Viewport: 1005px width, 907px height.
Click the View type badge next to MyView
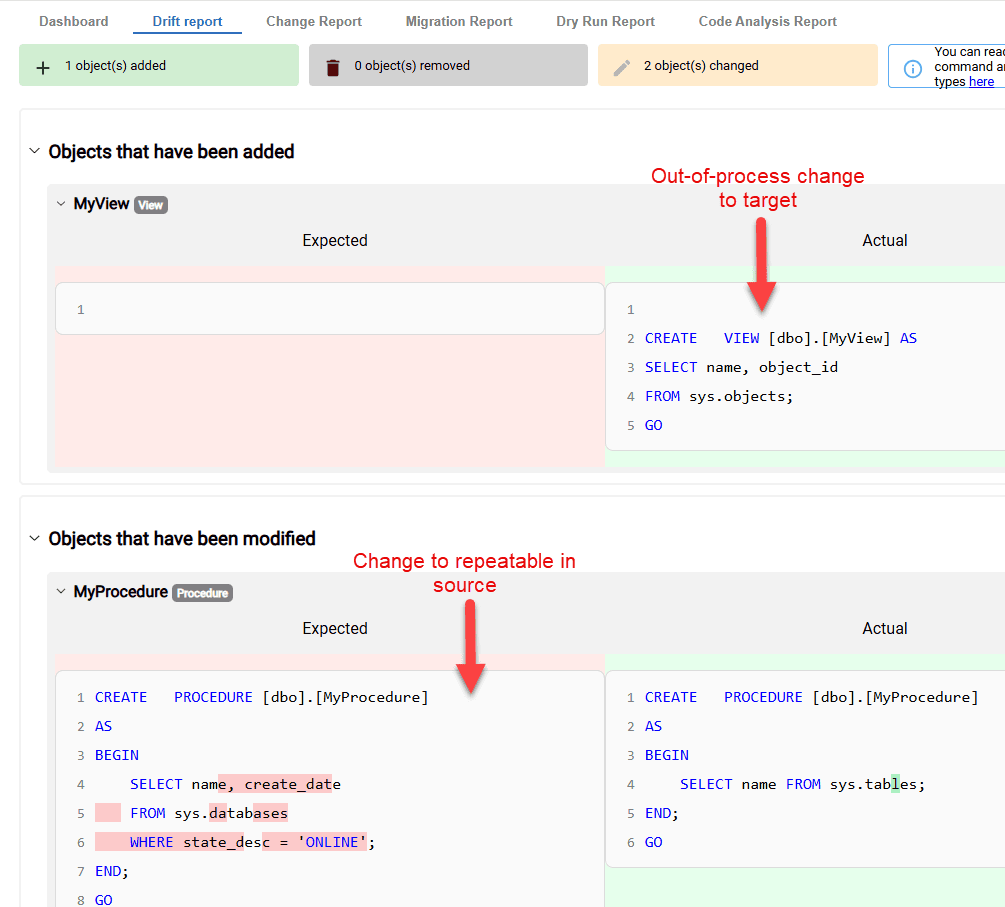[x=151, y=205]
